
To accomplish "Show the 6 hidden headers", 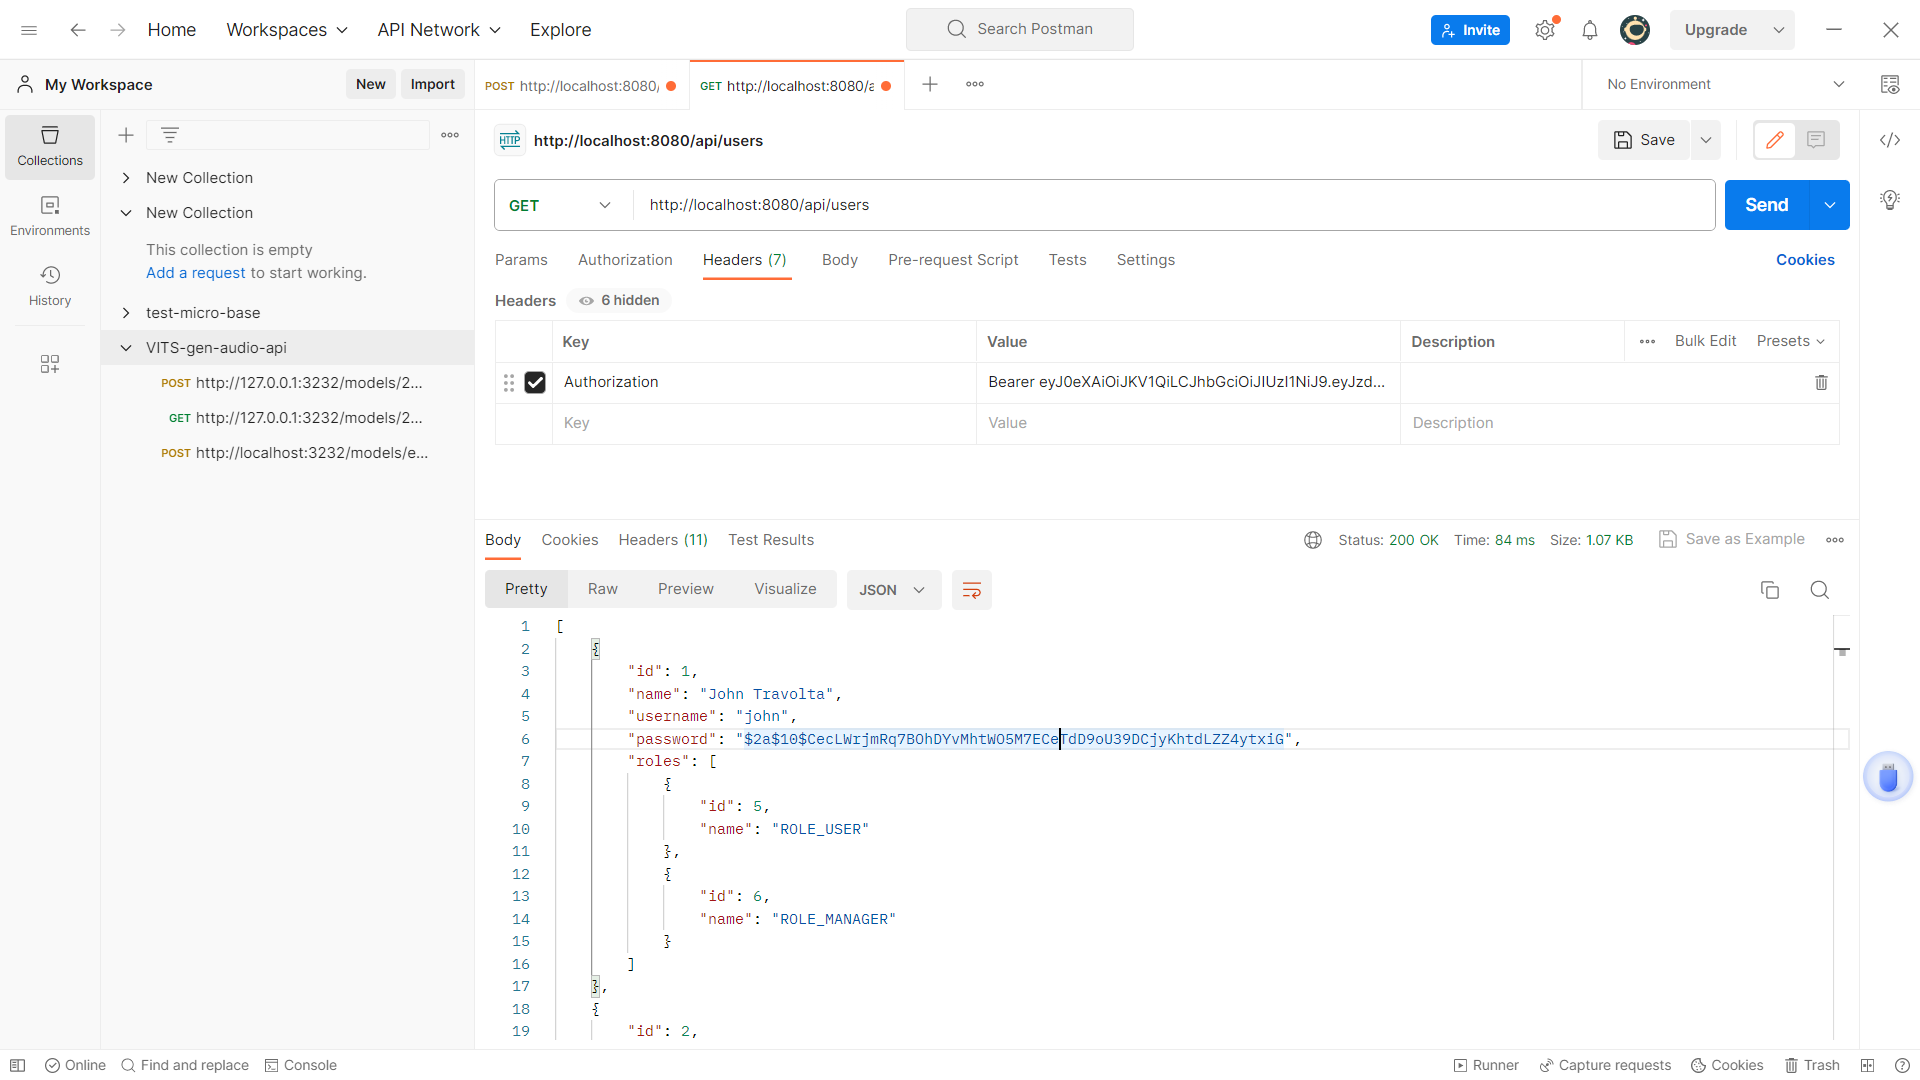I will [x=620, y=301].
